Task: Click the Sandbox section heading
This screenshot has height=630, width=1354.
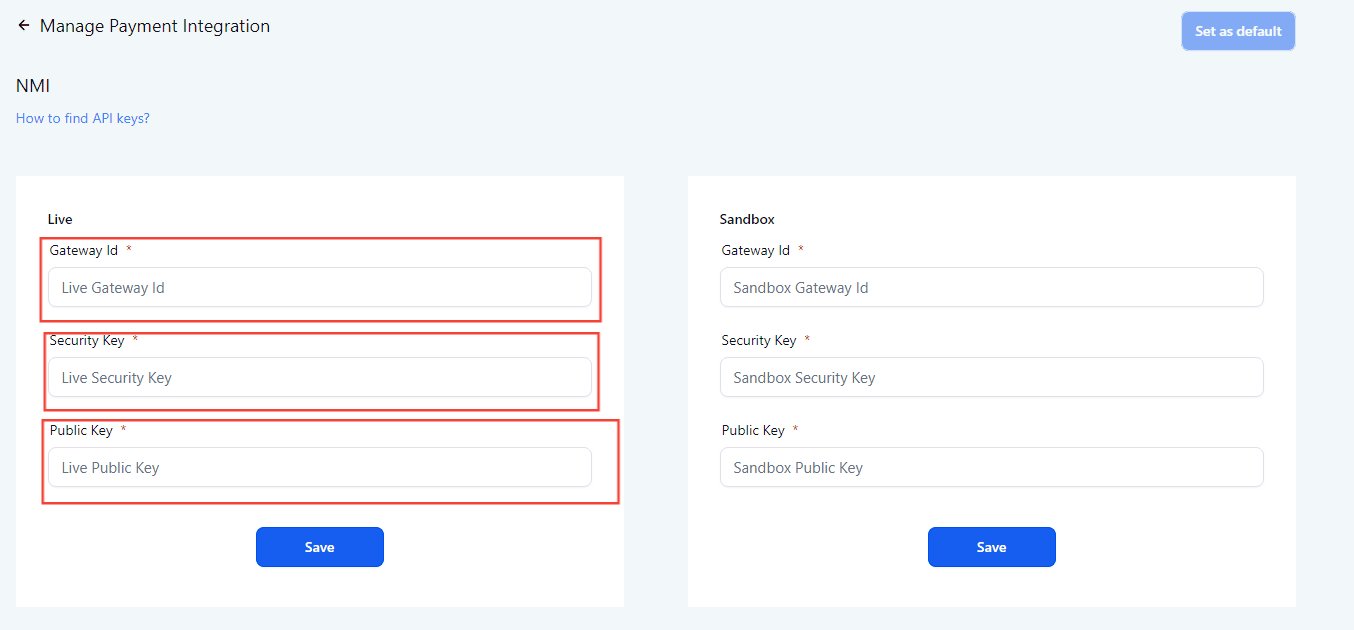Action: tap(747, 219)
